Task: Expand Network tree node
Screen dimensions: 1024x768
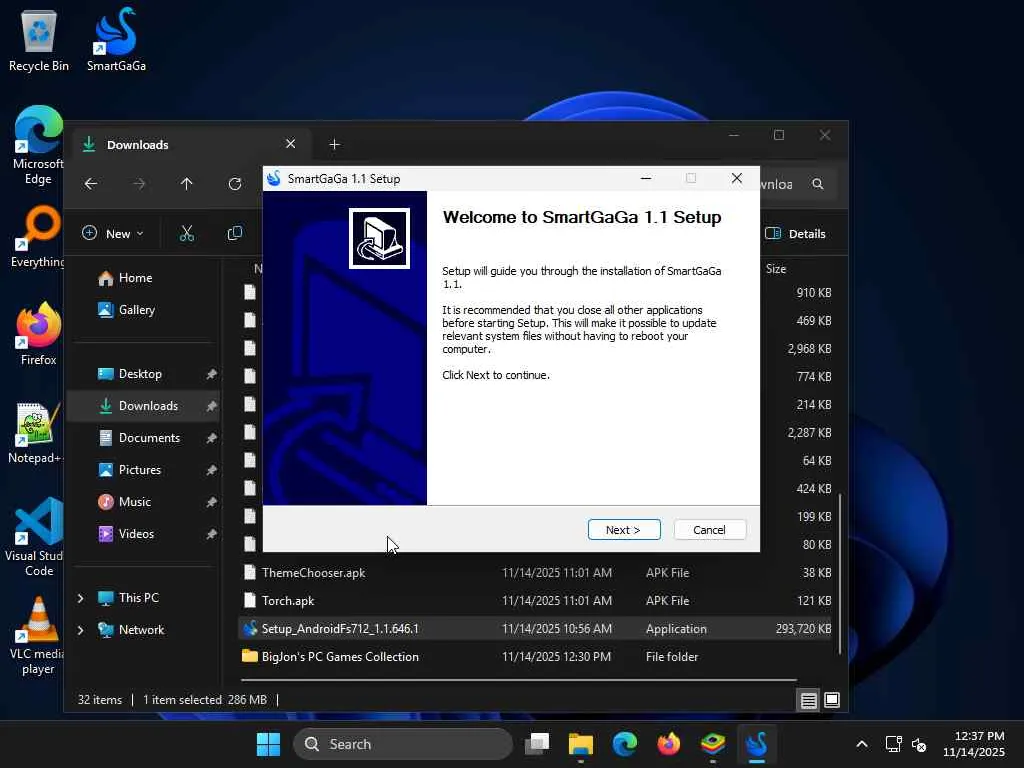Action: [80, 630]
